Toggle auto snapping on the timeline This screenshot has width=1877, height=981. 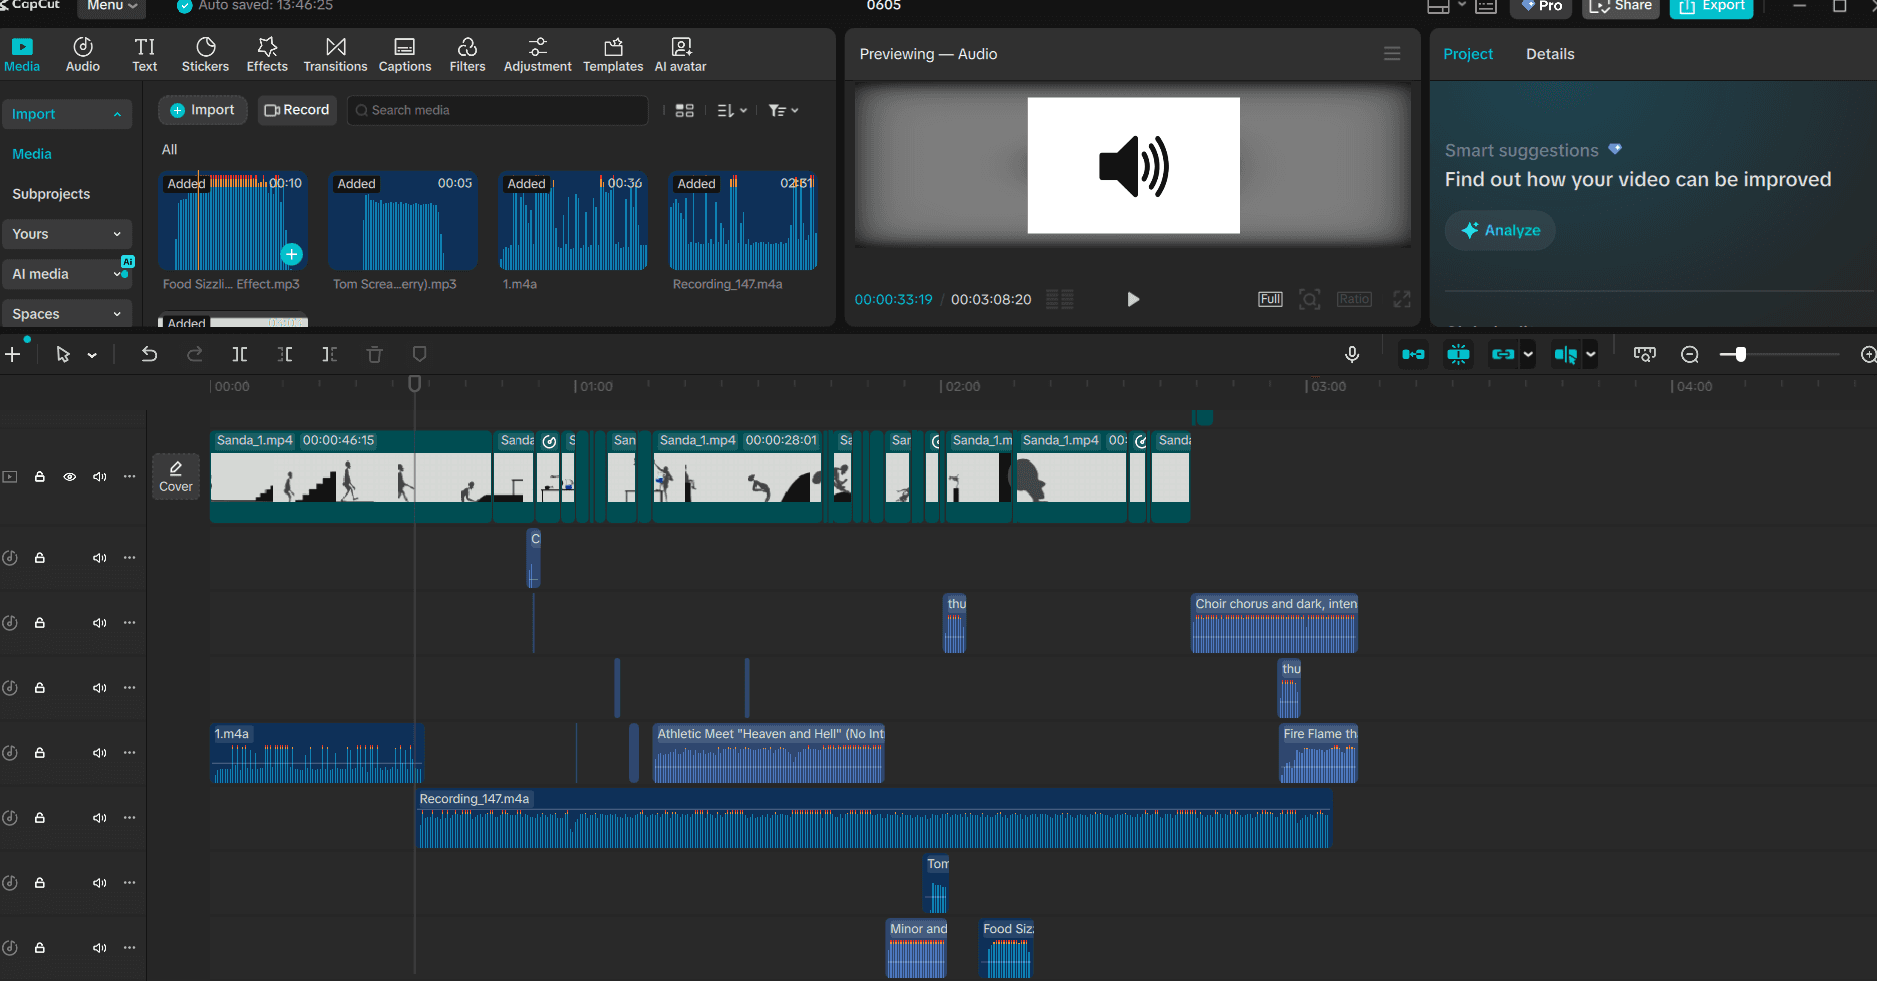[x=1459, y=354]
